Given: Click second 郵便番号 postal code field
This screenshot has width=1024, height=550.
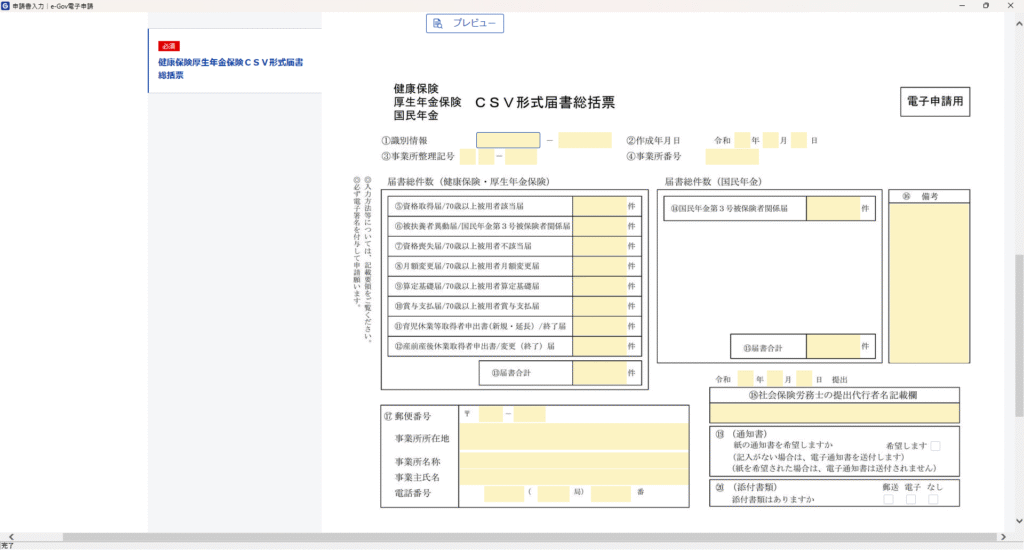Looking at the screenshot, I should pos(529,414).
